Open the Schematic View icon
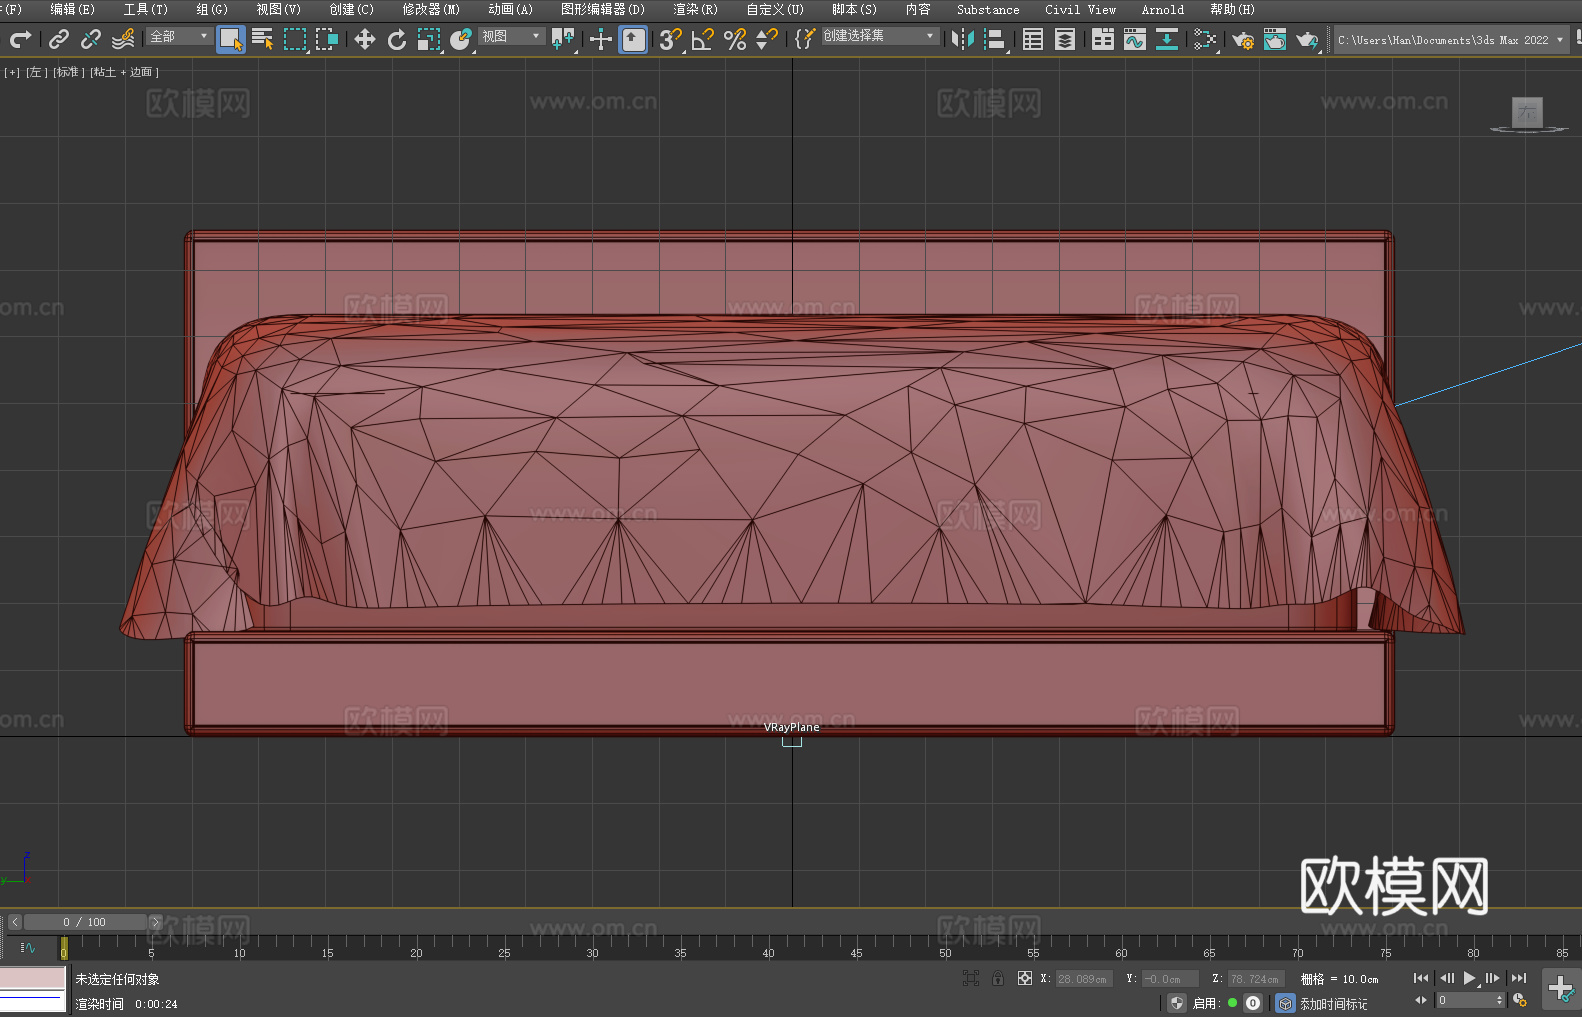This screenshot has width=1582, height=1017. pyautogui.click(x=1166, y=40)
